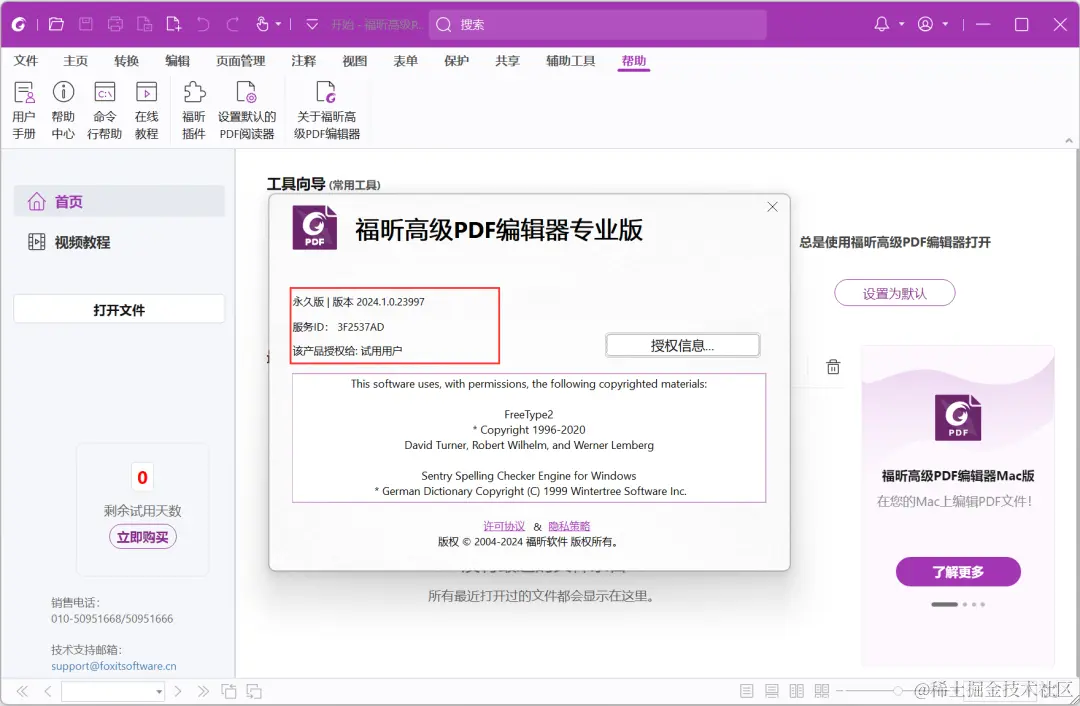
Task: Click the Foxit logo in title bar
Action: (x=19, y=24)
